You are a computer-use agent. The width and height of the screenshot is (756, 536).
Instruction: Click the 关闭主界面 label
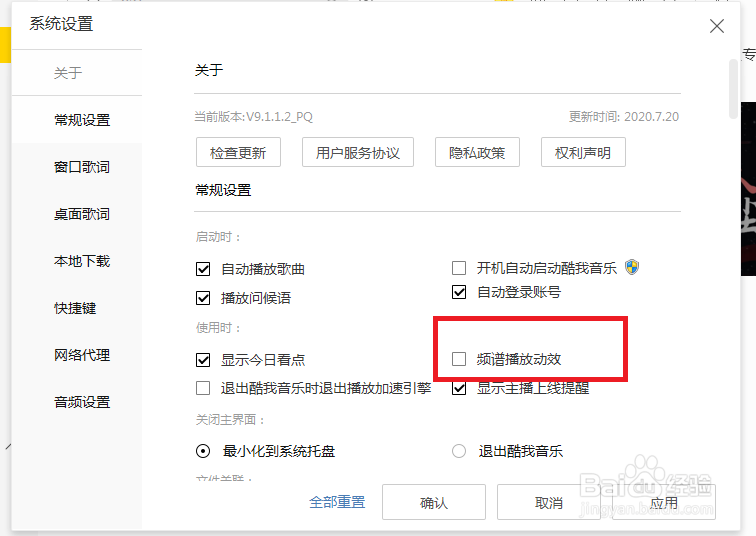point(230,419)
